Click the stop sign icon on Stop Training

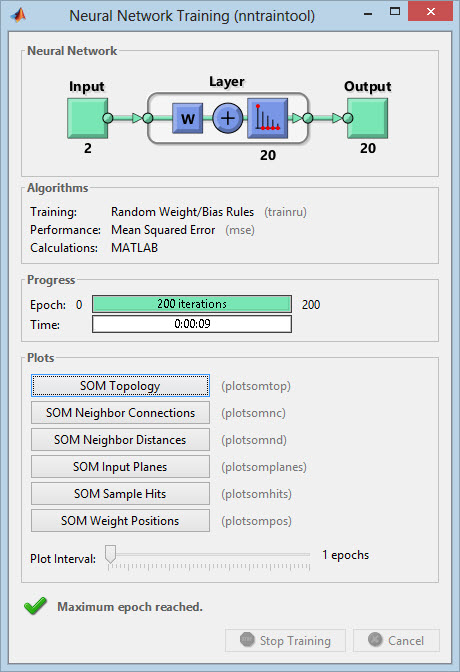[x=247, y=639]
